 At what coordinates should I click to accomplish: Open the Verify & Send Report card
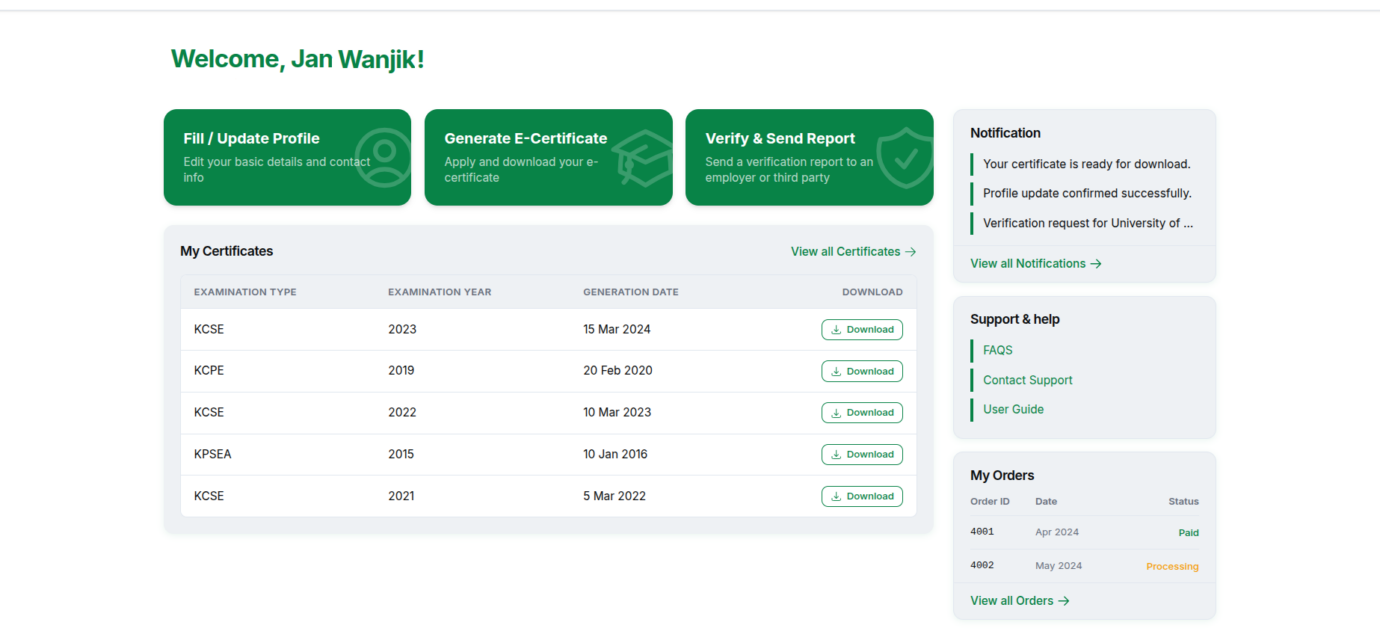pos(809,157)
